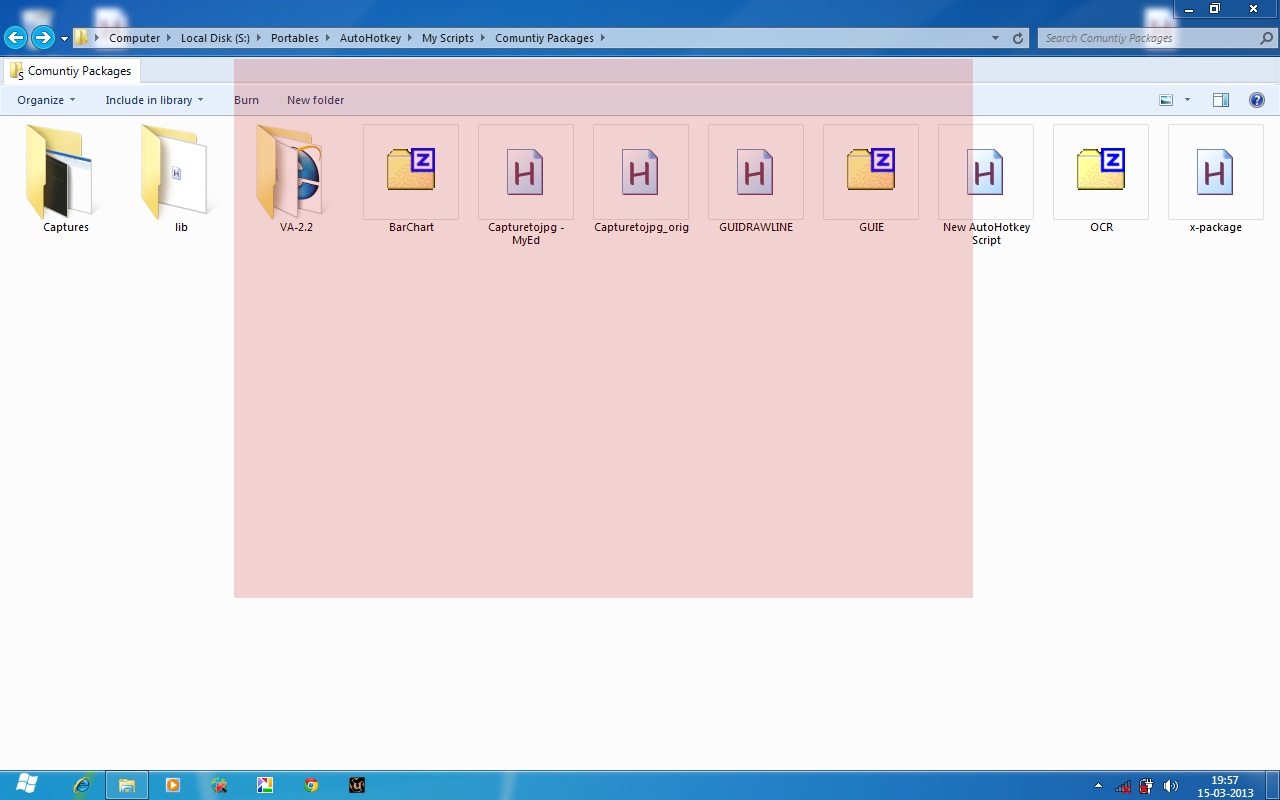Select the x-package script file

tap(1215, 172)
